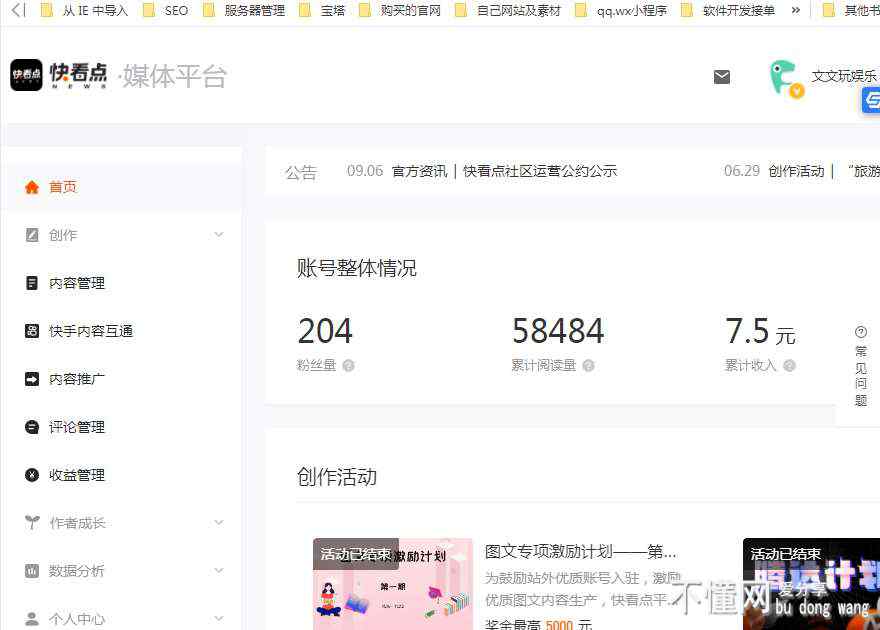Click help icon next to 粉丝量
880x630 pixels.
pyautogui.click(x=349, y=366)
